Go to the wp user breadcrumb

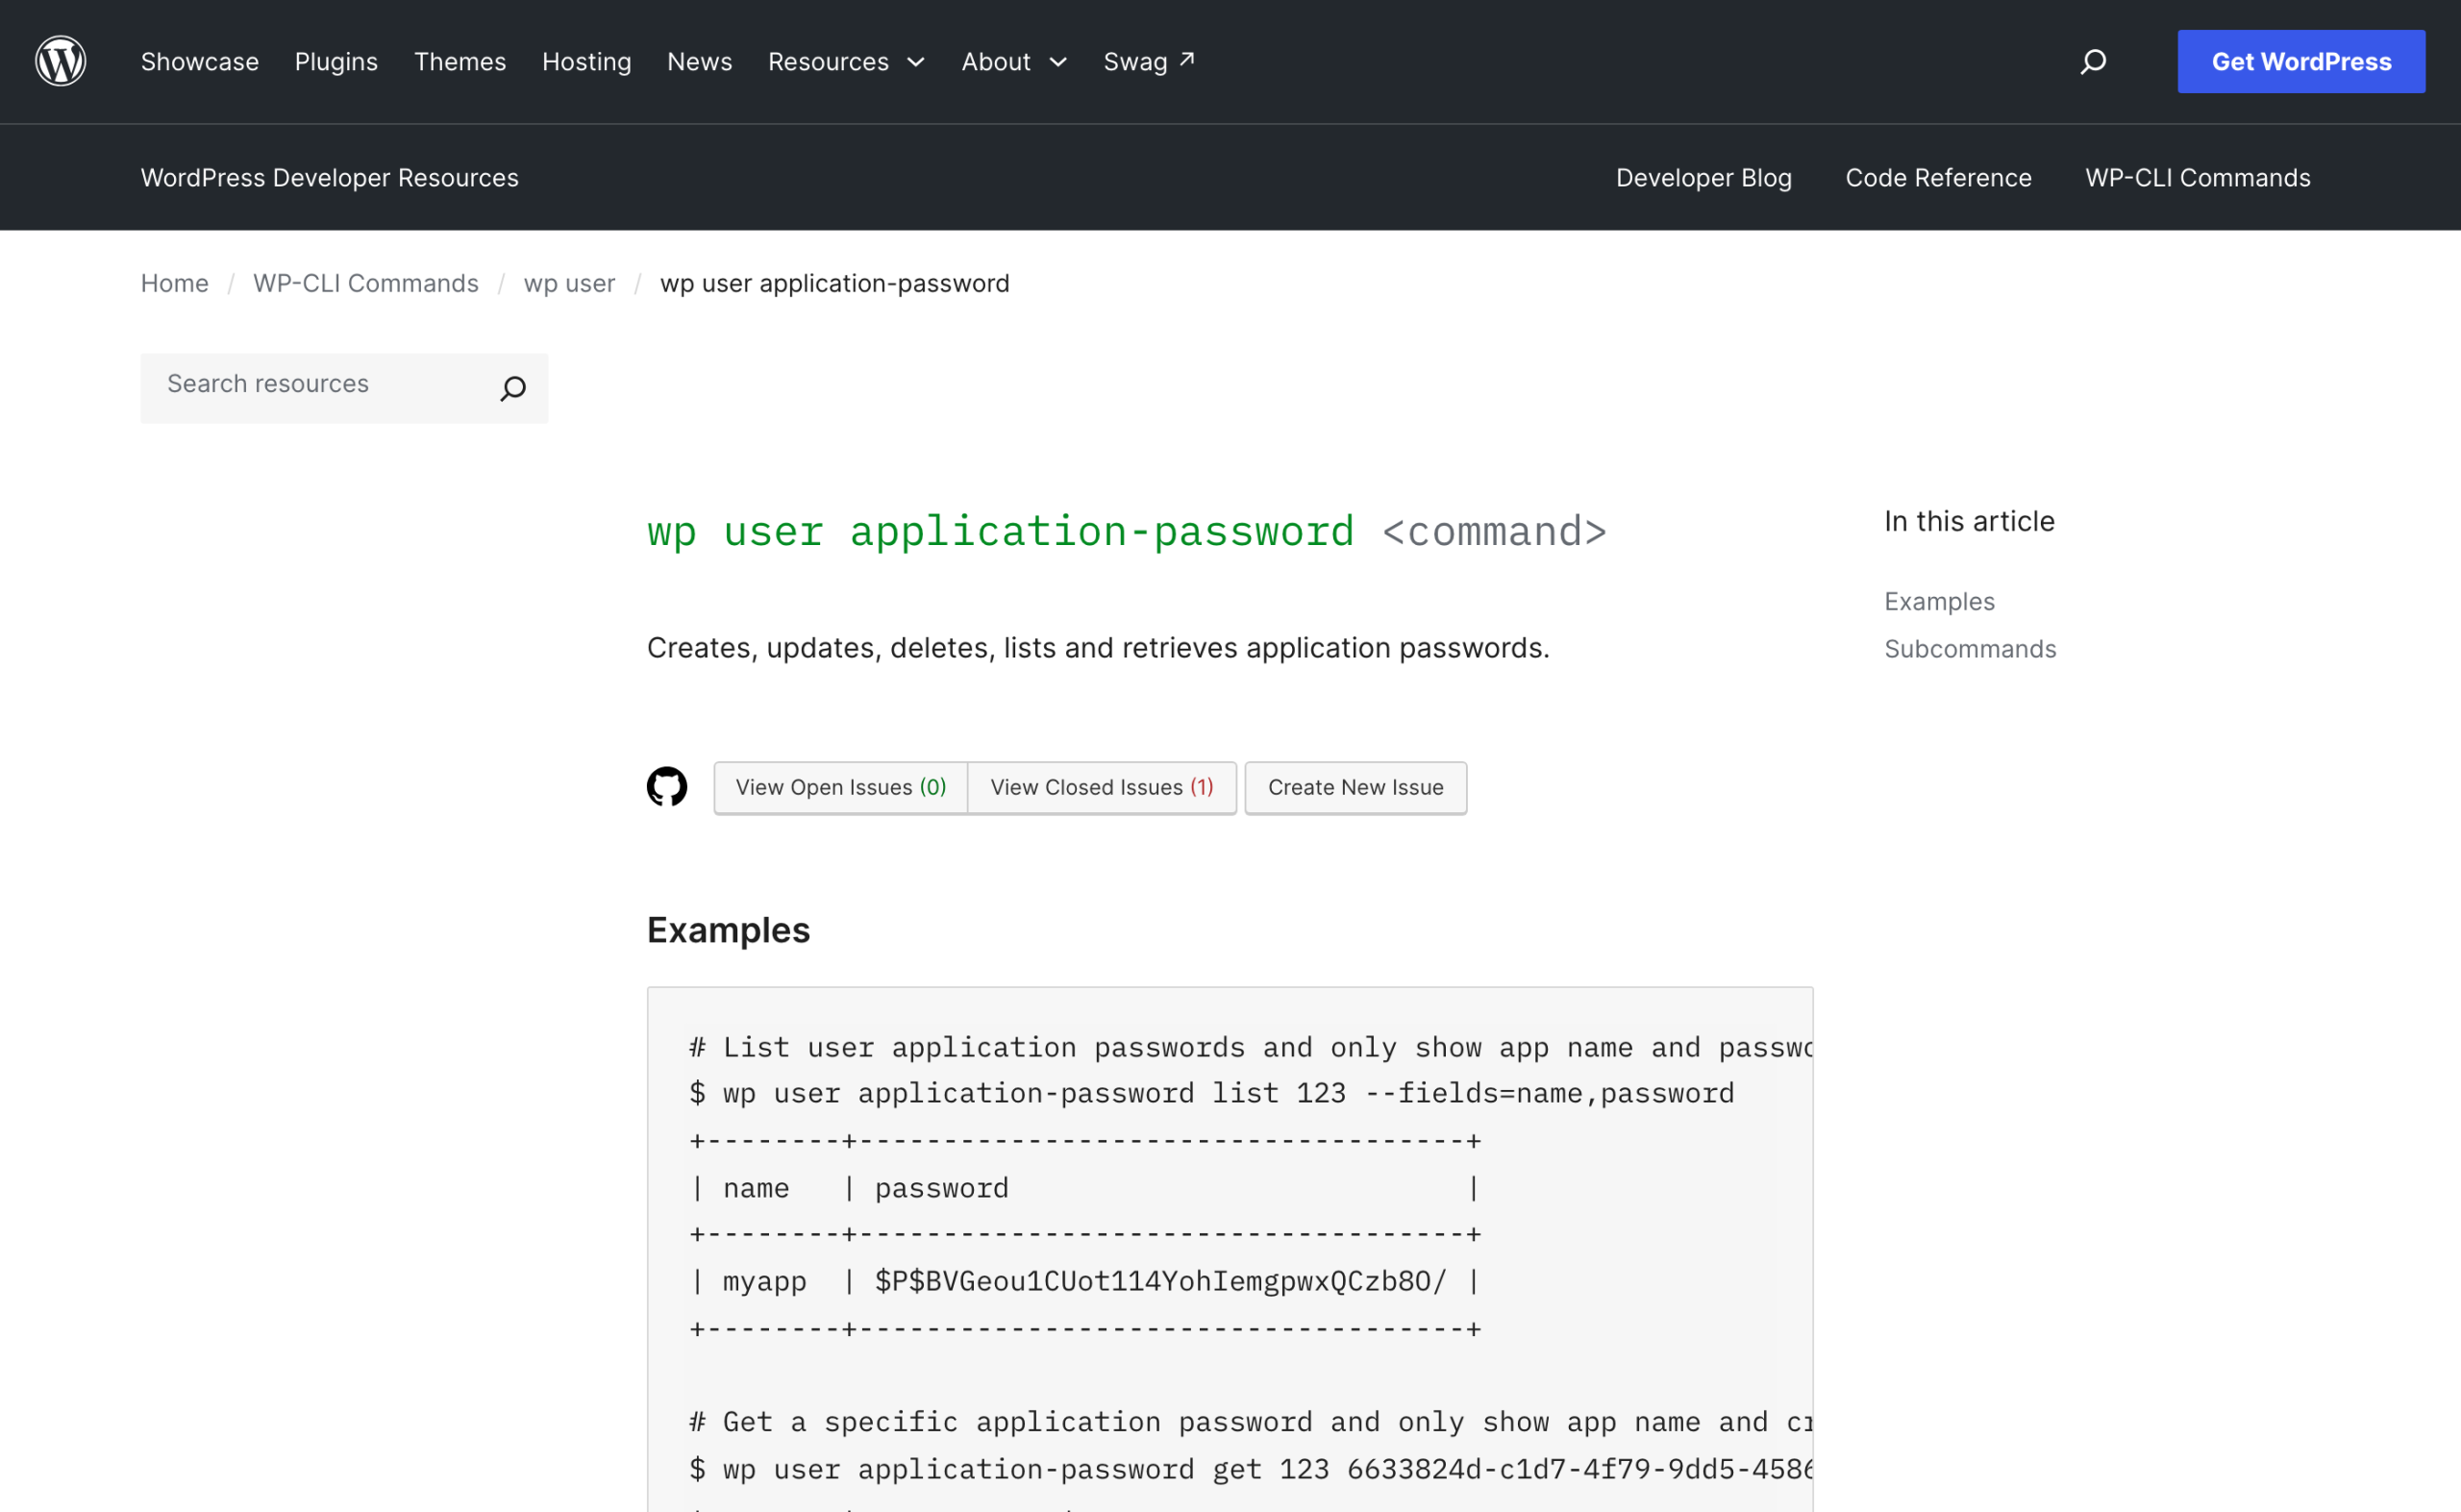point(570,284)
